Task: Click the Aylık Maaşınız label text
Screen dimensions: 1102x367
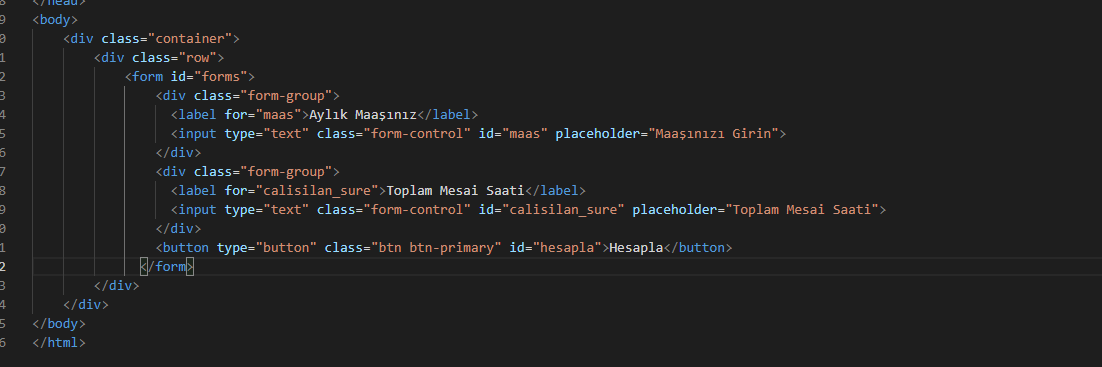Action: coord(363,115)
